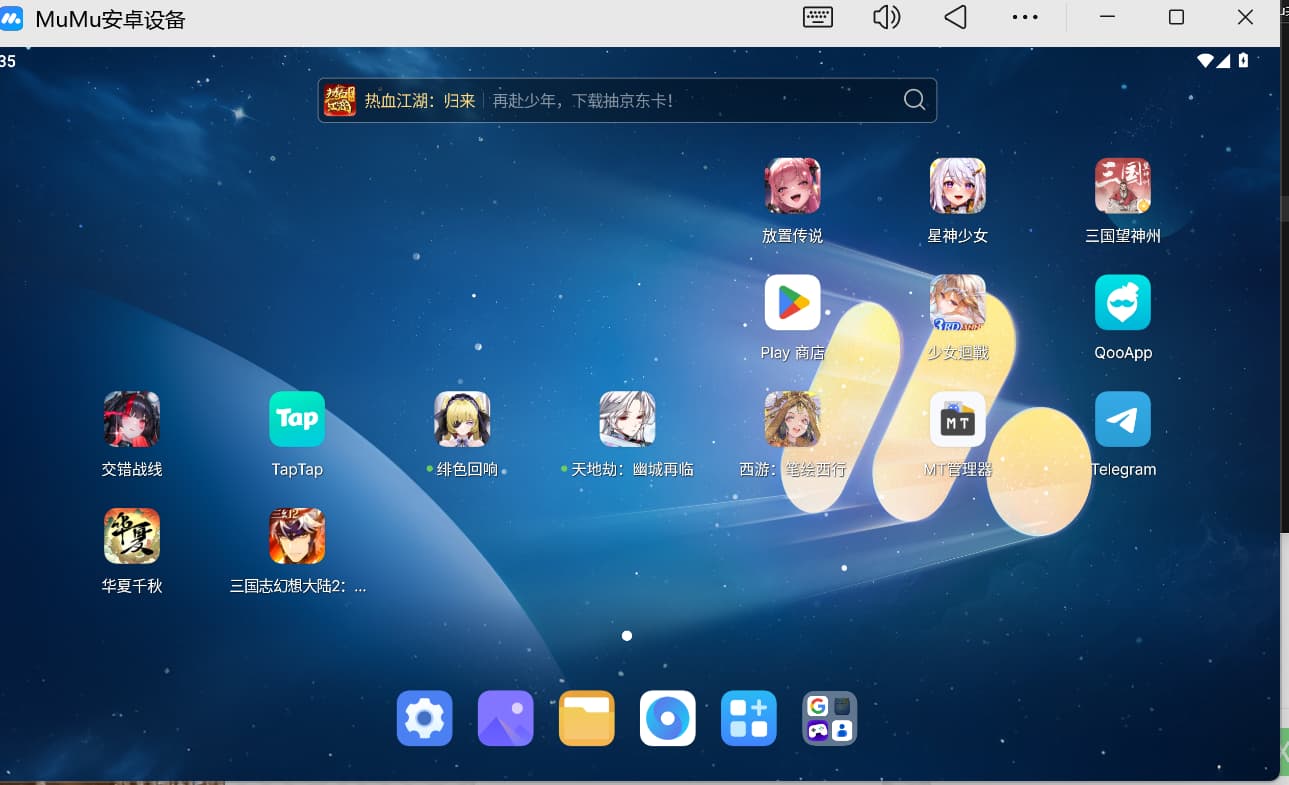Image resolution: width=1289 pixels, height=785 pixels.
Task: Launch the 放置传说 game
Action: coord(792,186)
